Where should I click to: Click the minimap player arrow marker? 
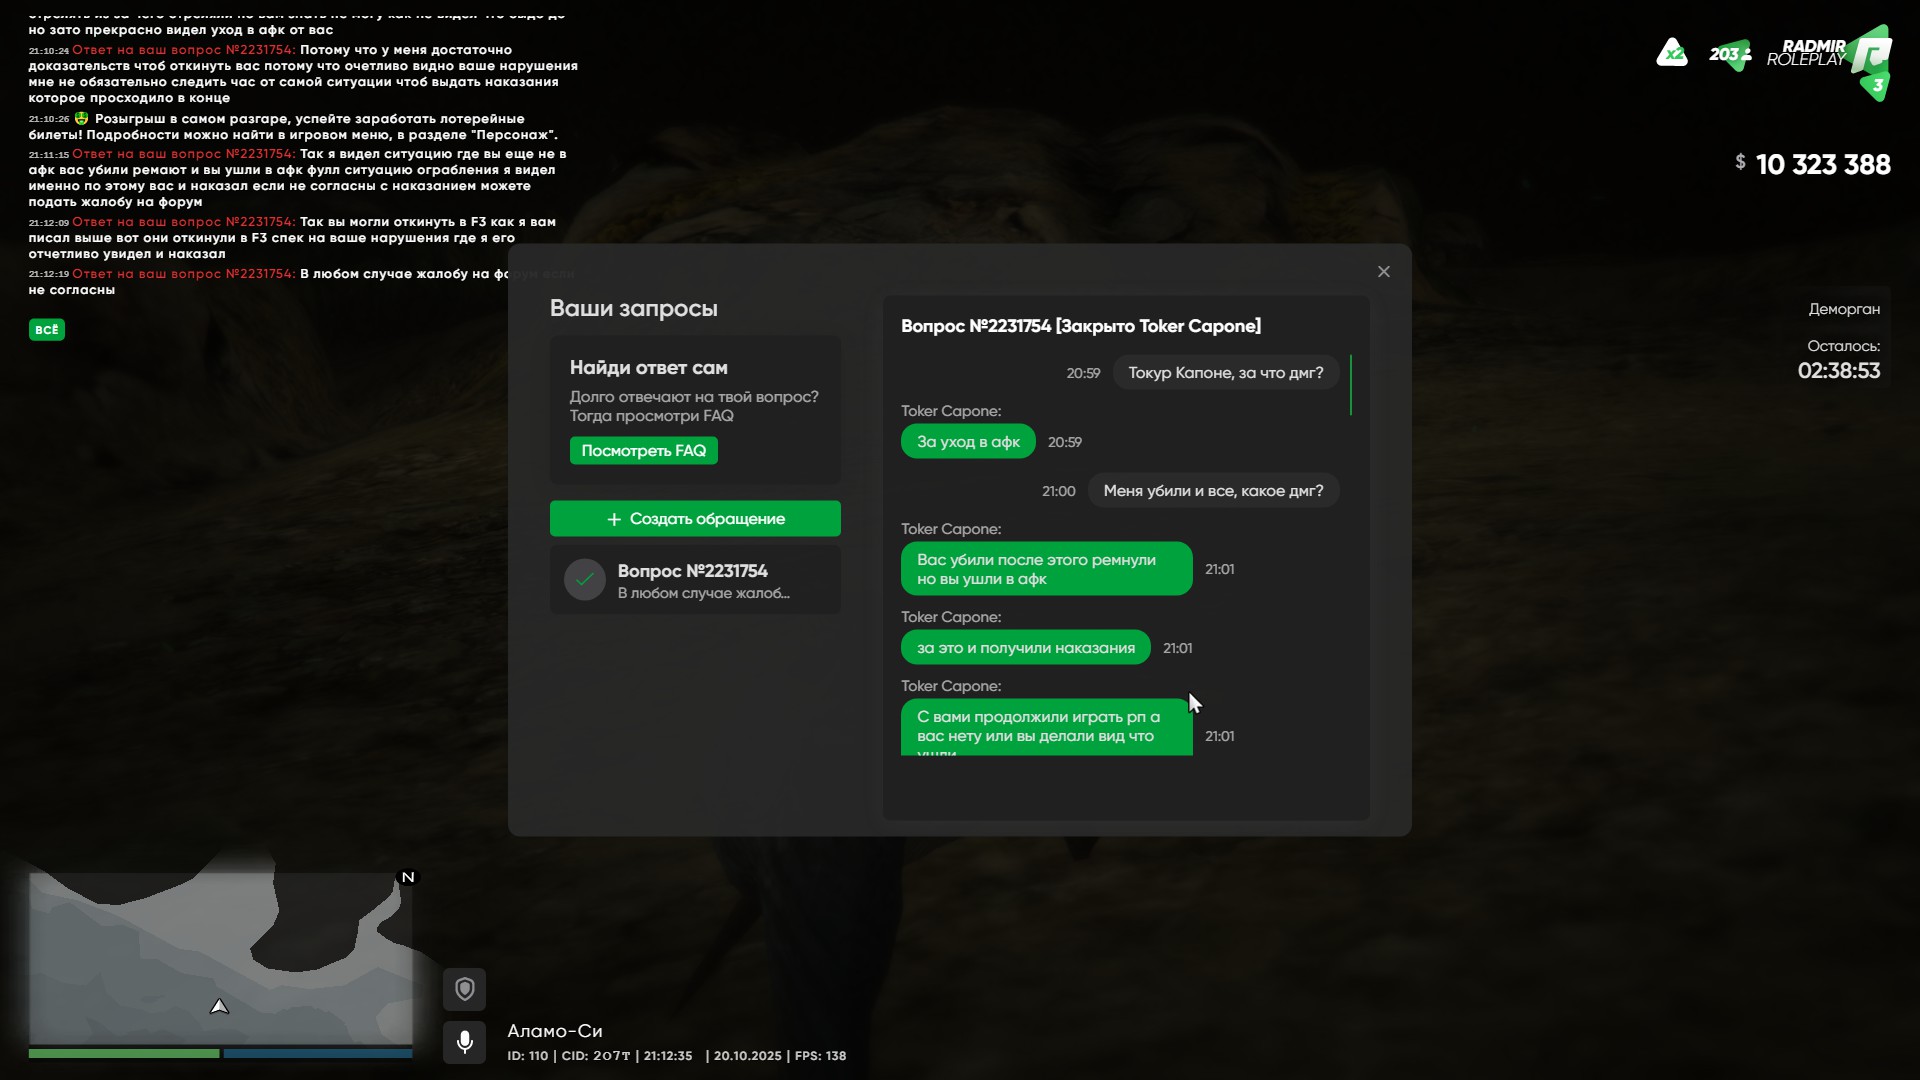(220, 1007)
